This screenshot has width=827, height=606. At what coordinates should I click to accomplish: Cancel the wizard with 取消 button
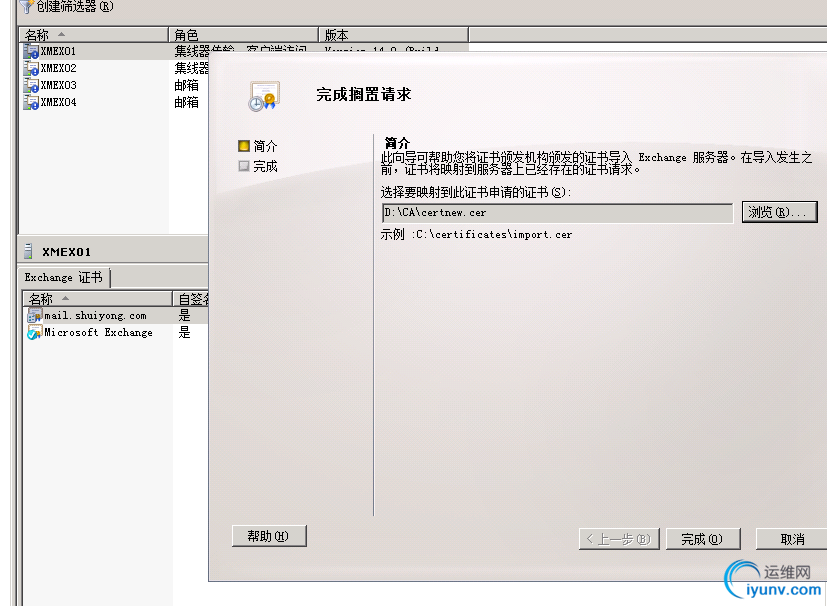coord(791,538)
